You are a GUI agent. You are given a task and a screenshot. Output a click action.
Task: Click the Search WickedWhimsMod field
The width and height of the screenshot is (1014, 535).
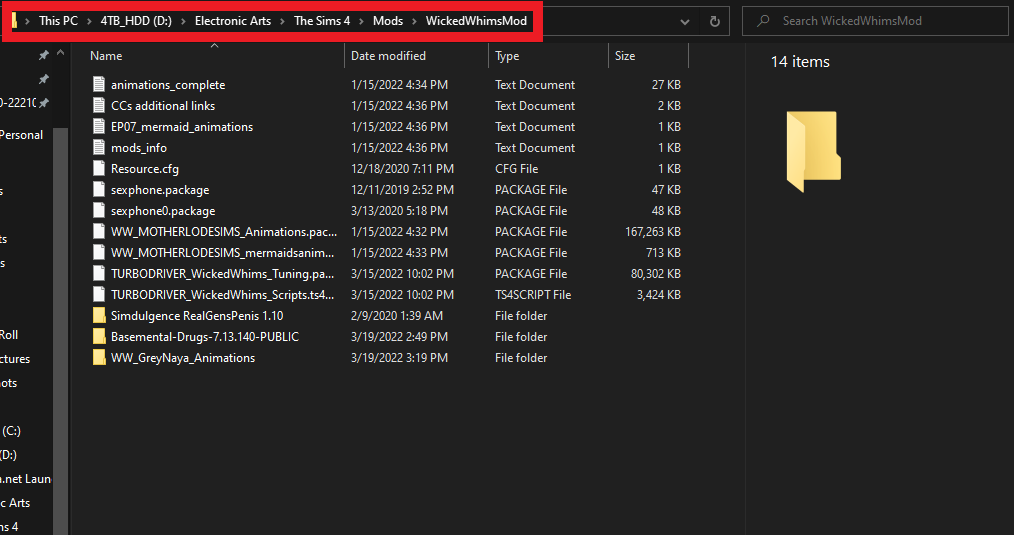pos(875,21)
